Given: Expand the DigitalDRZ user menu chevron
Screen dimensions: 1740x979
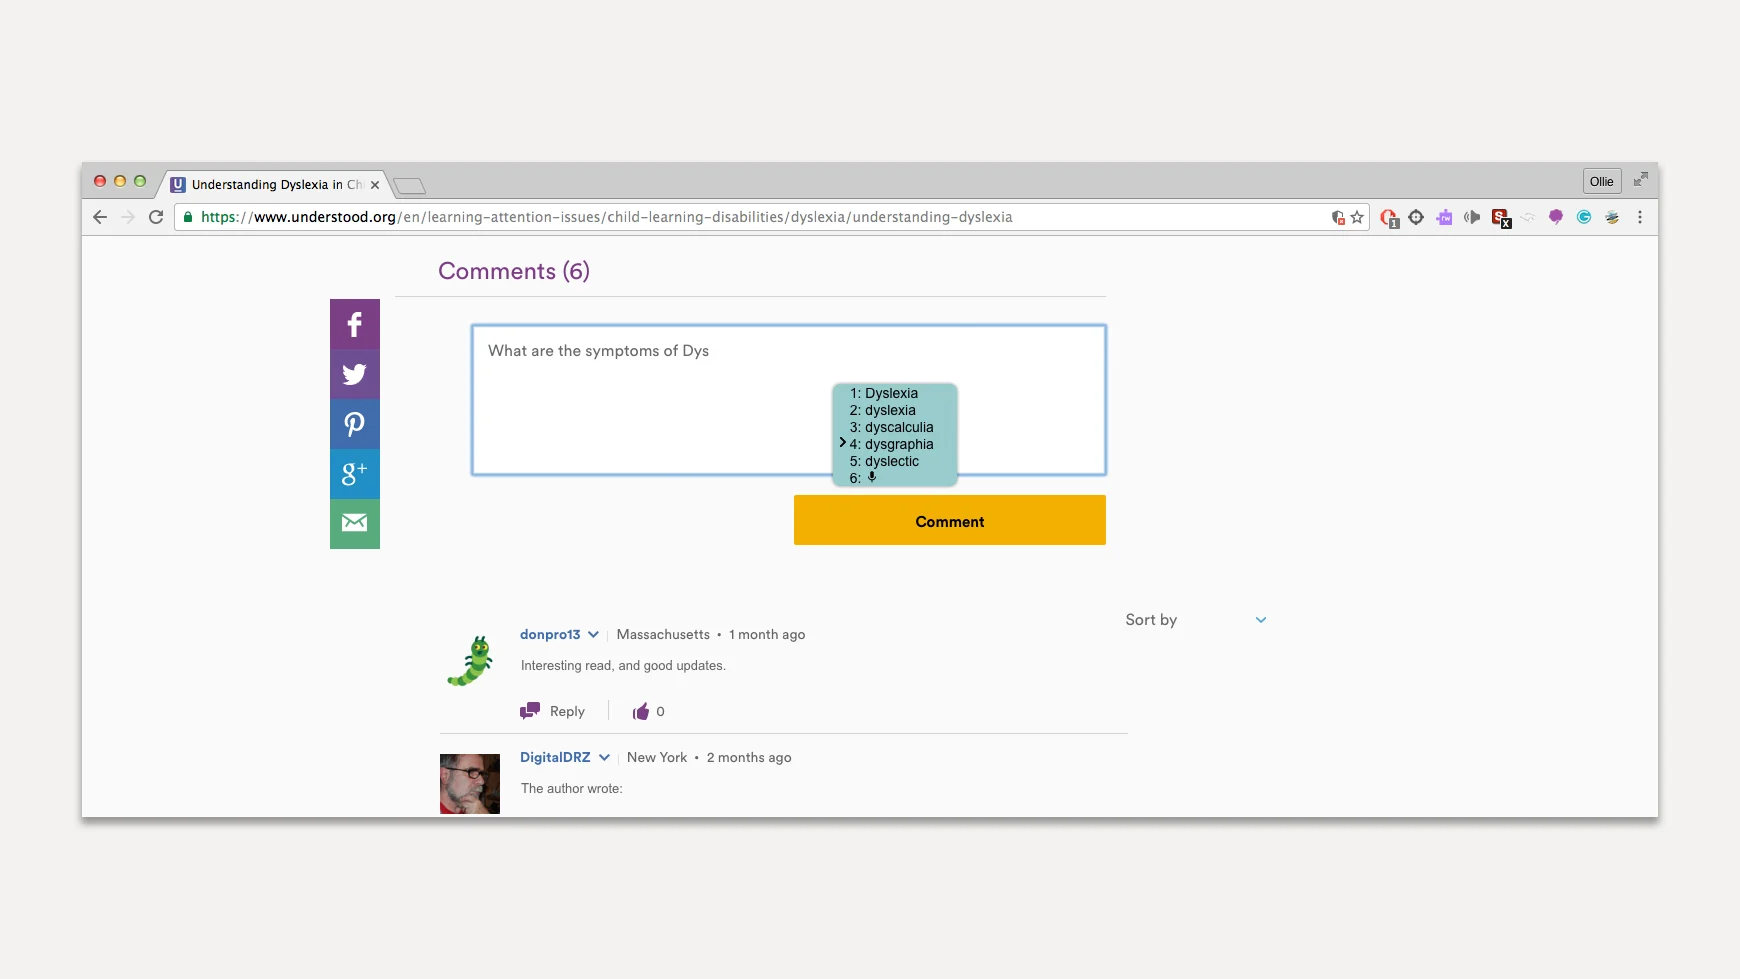Looking at the screenshot, I should [604, 758].
